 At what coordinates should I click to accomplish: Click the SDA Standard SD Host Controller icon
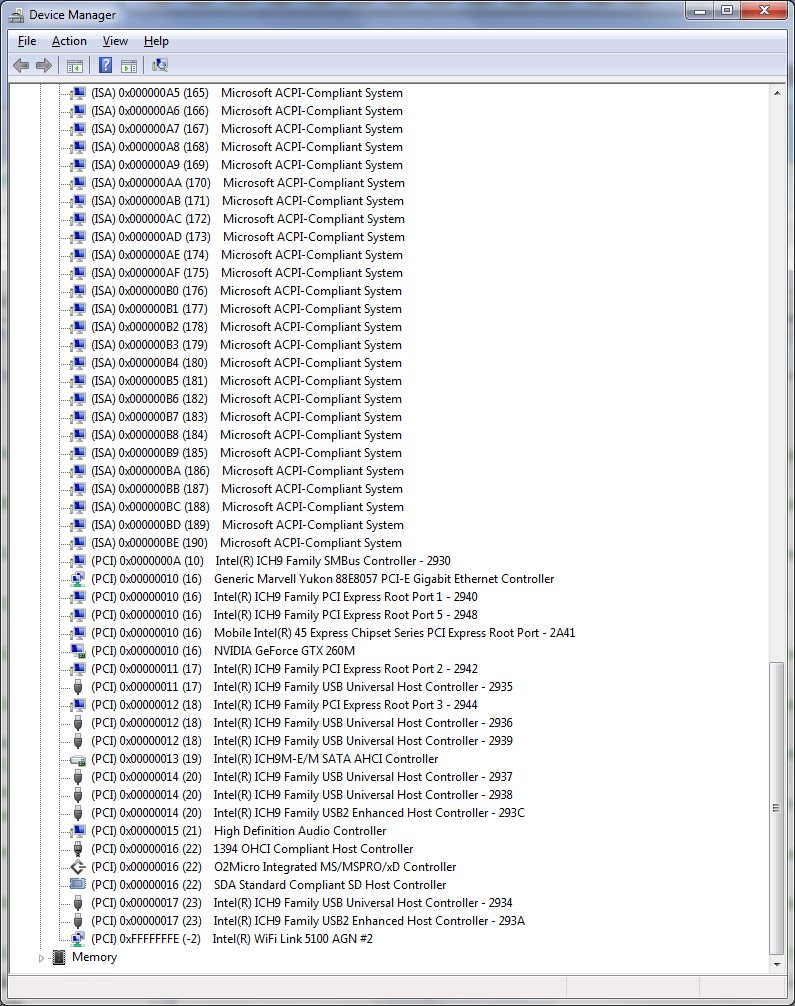pos(78,885)
